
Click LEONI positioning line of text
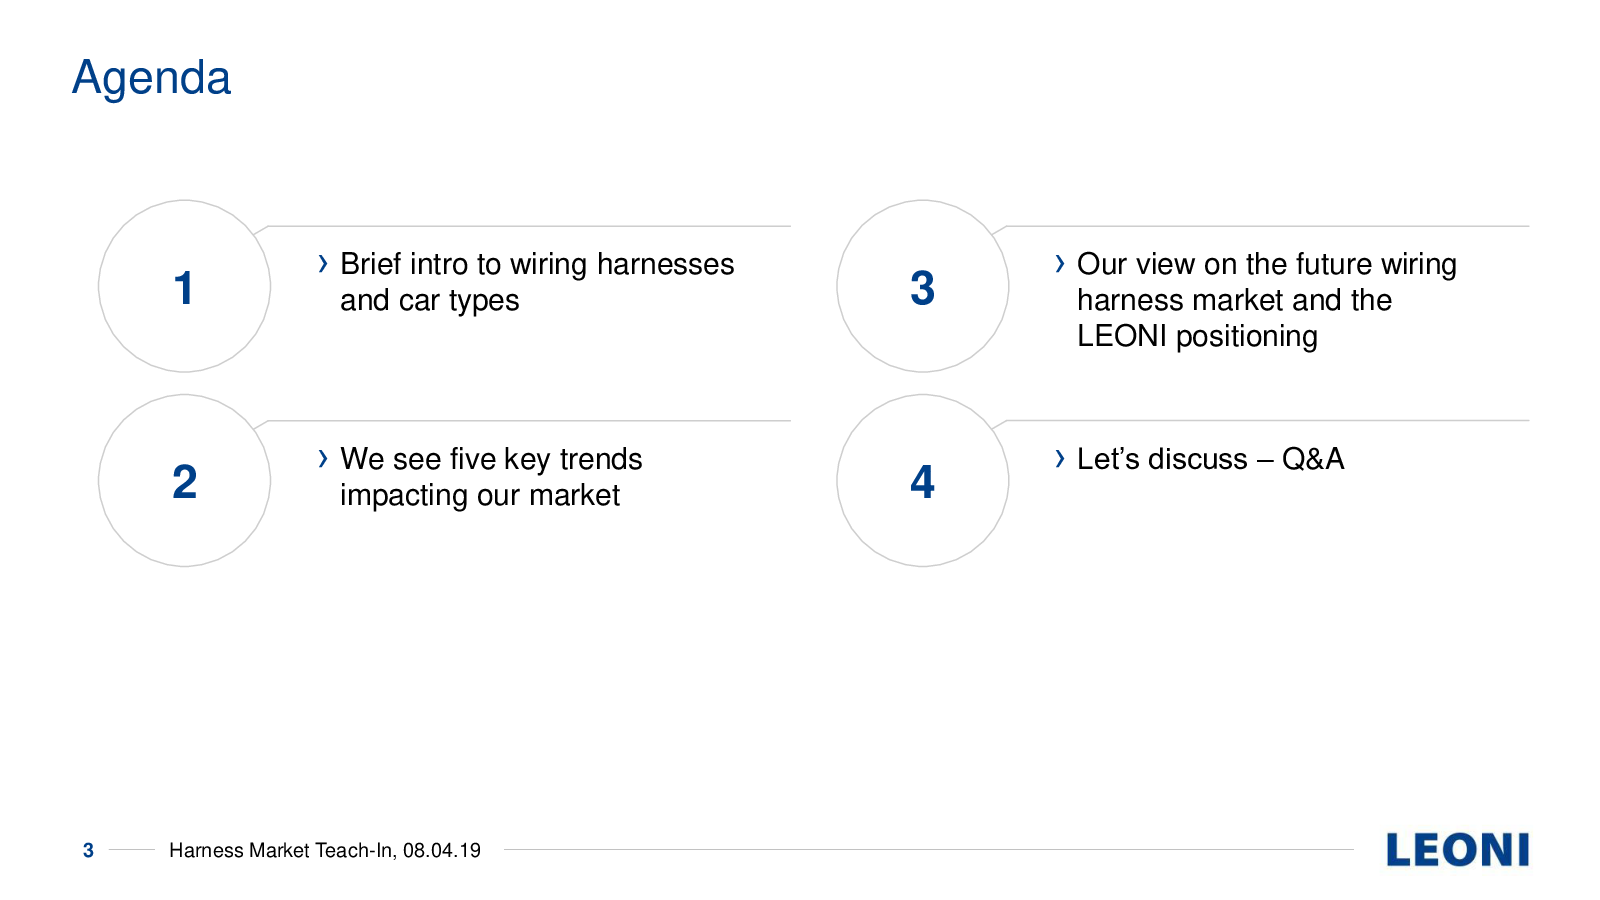tap(1197, 336)
